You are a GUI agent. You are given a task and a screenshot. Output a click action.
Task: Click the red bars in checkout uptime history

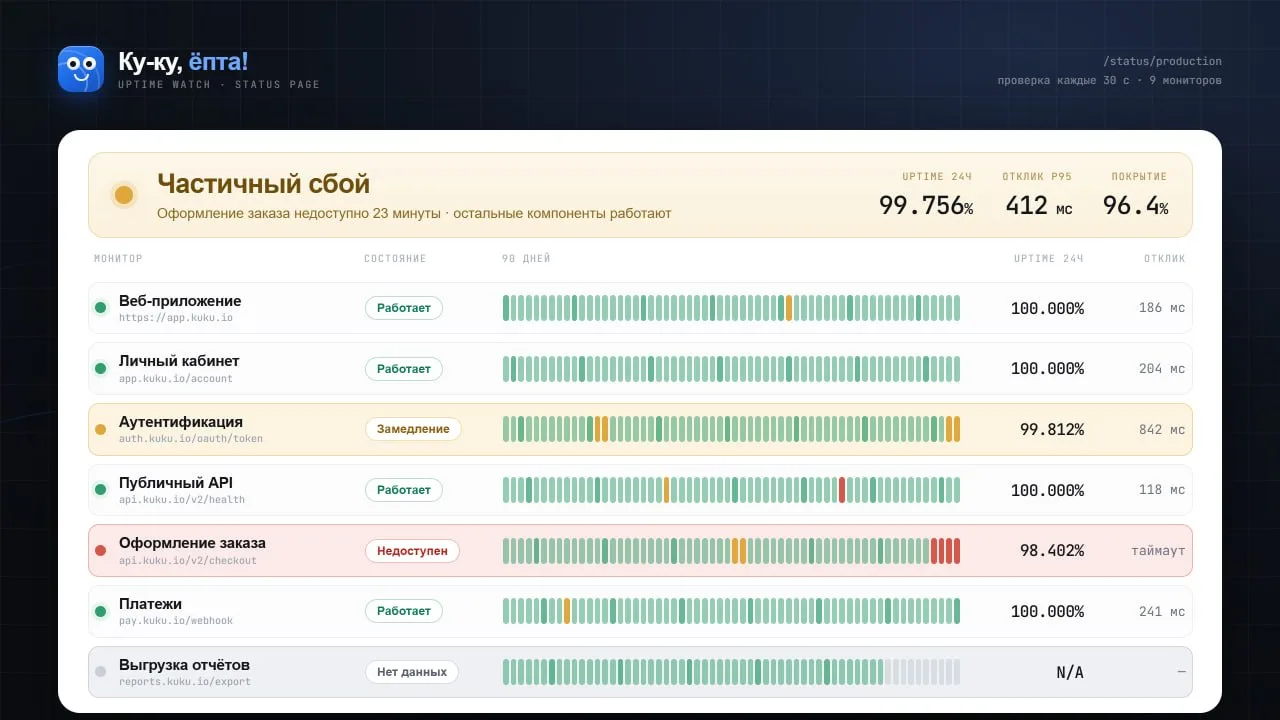click(945, 551)
